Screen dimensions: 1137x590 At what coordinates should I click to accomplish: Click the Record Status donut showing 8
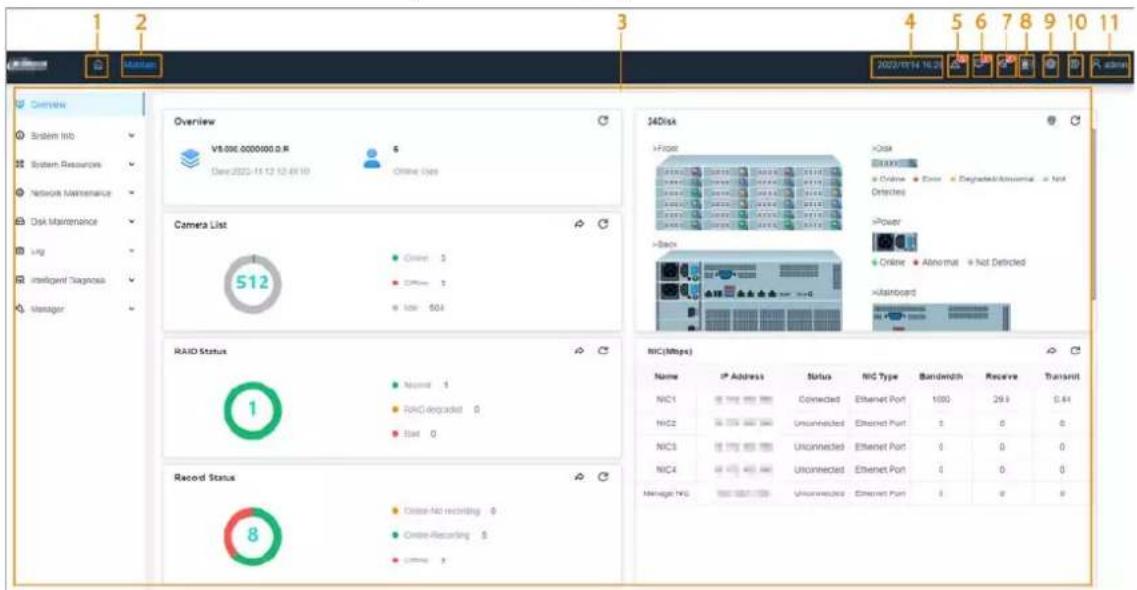click(x=252, y=536)
